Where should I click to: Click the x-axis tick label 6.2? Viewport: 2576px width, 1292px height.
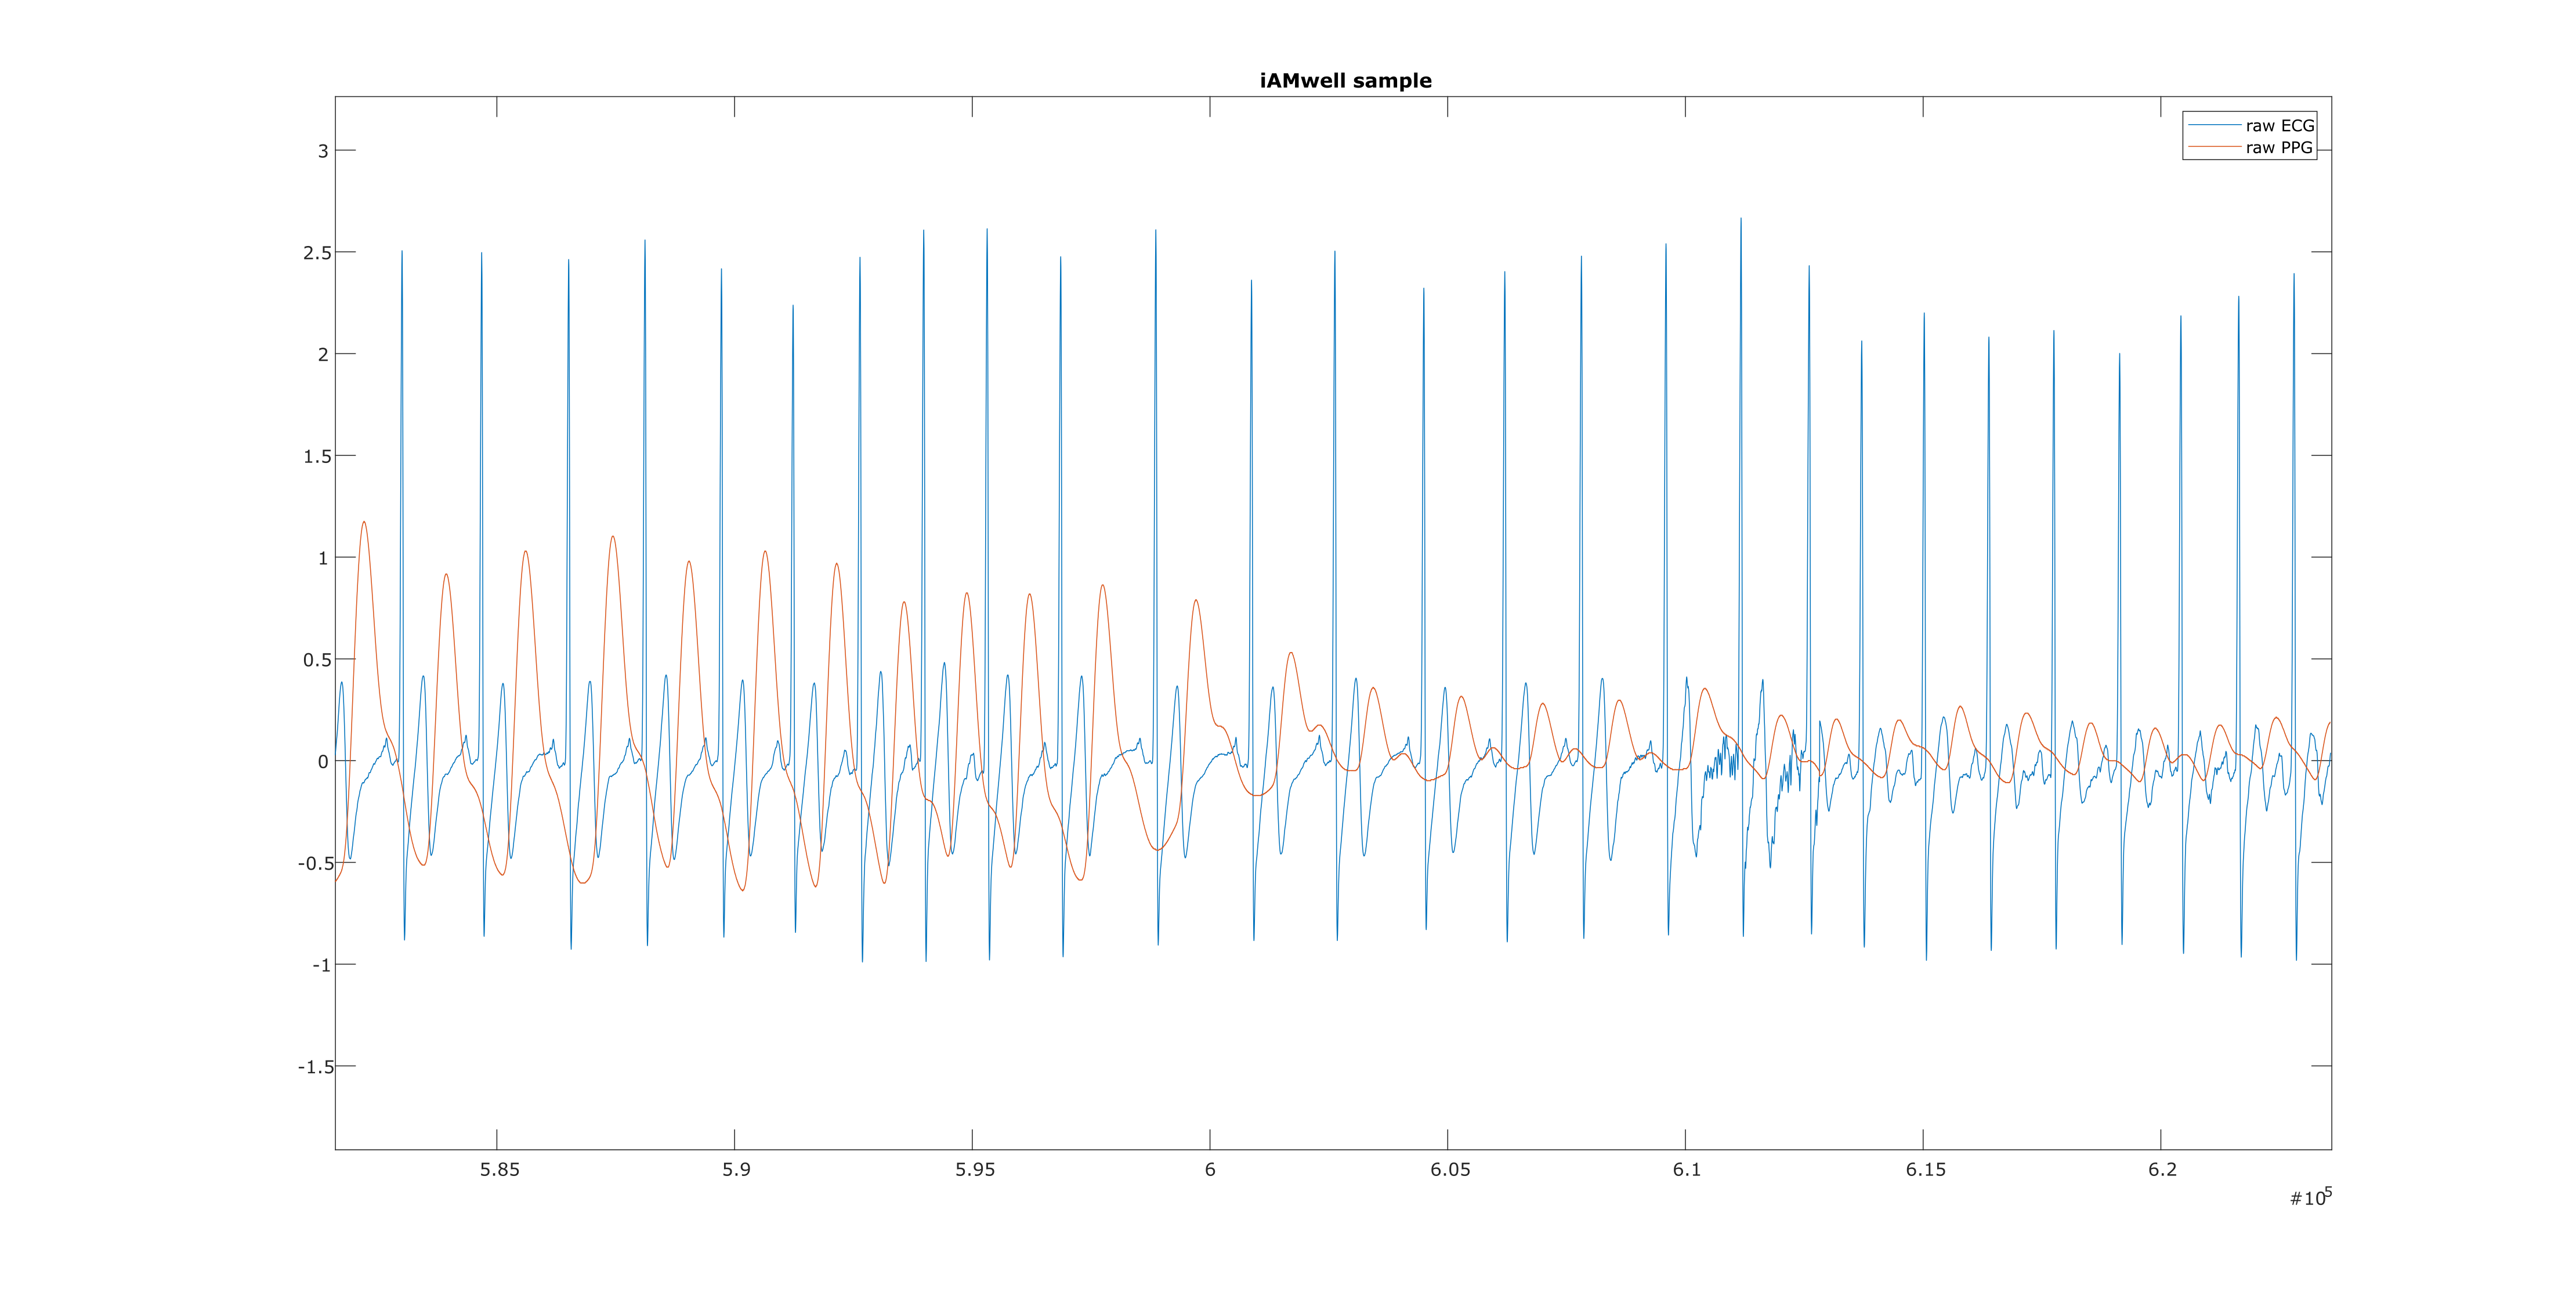(x=2162, y=1170)
